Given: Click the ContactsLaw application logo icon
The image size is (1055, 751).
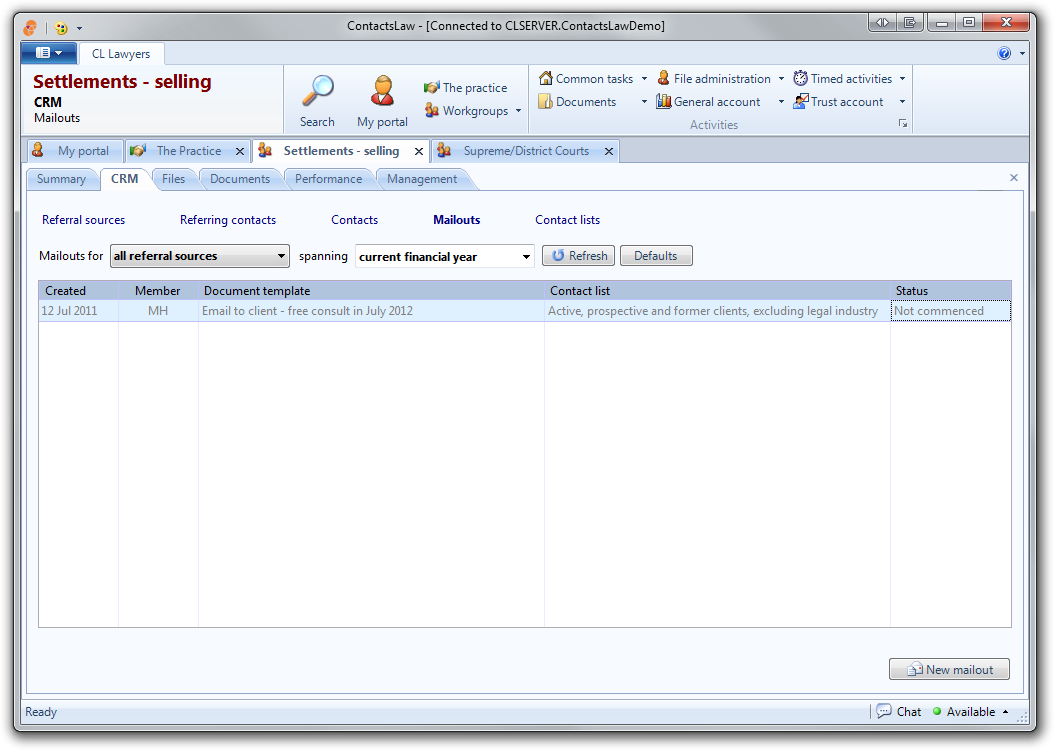Looking at the screenshot, I should tap(31, 28).
